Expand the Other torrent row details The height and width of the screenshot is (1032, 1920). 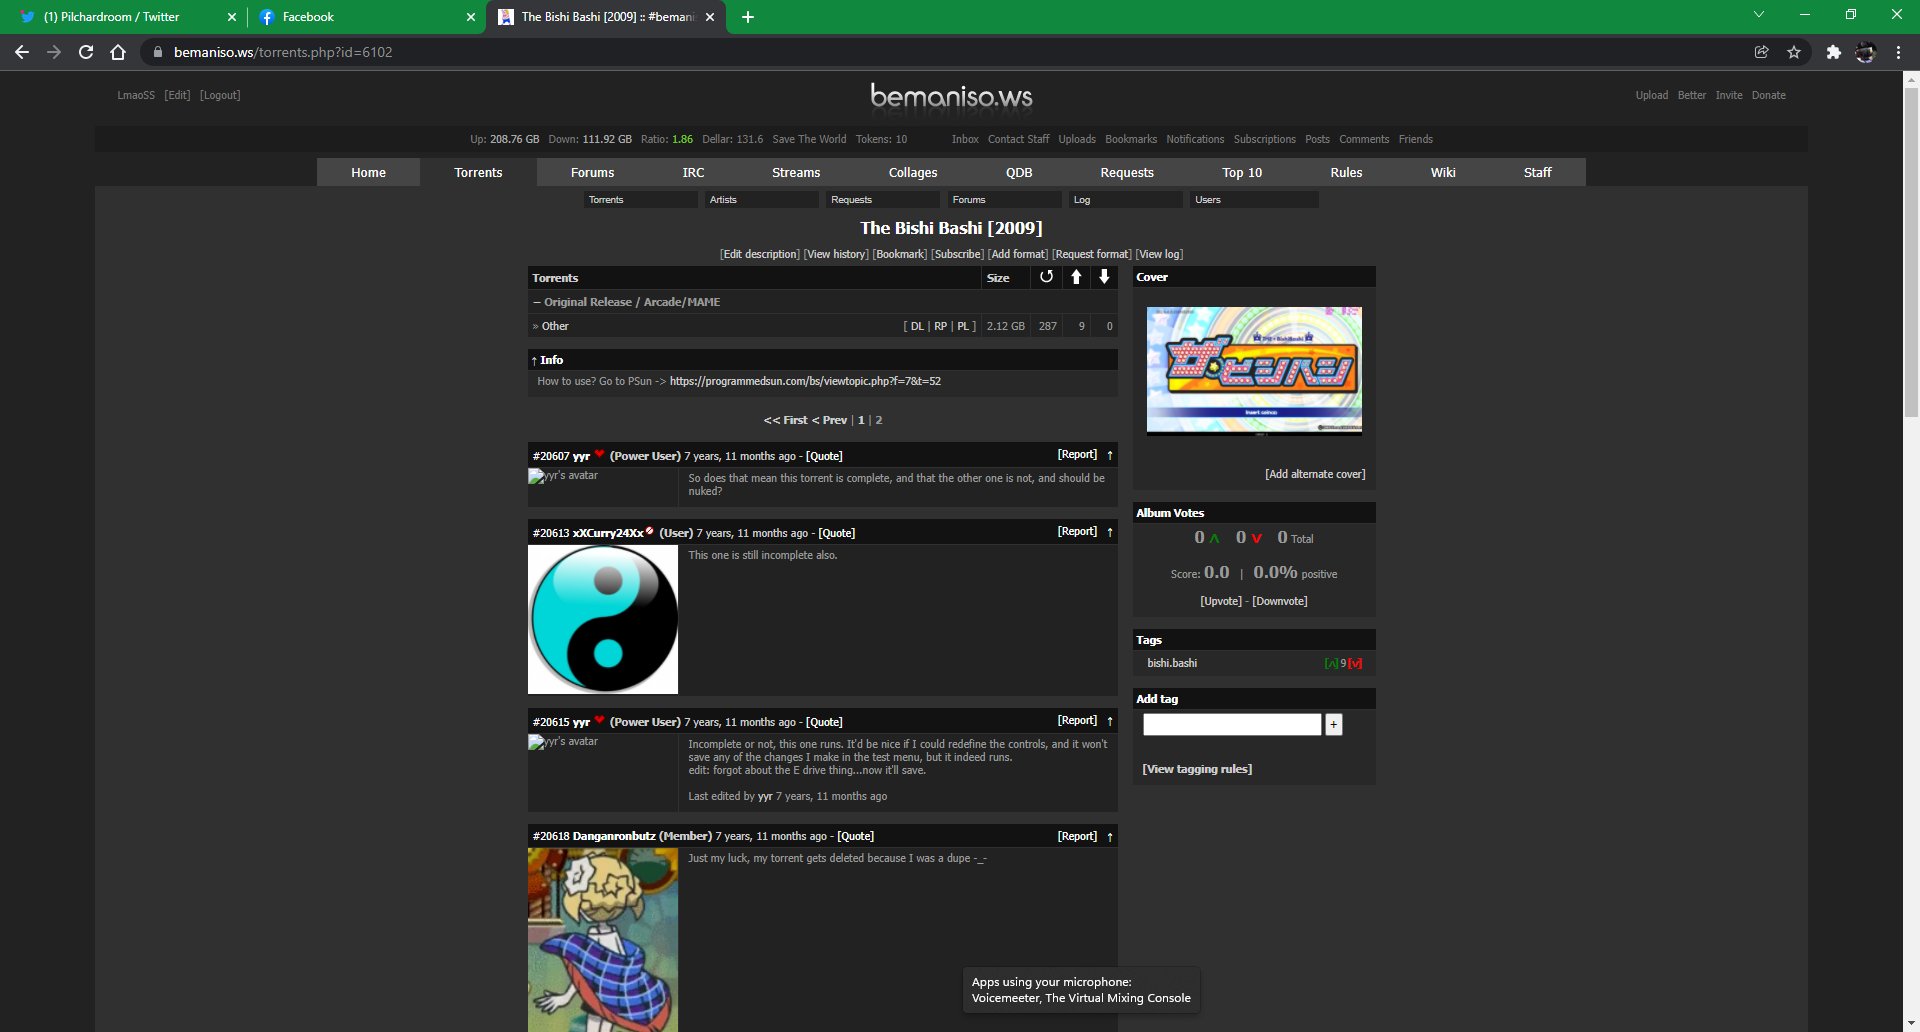555,326
